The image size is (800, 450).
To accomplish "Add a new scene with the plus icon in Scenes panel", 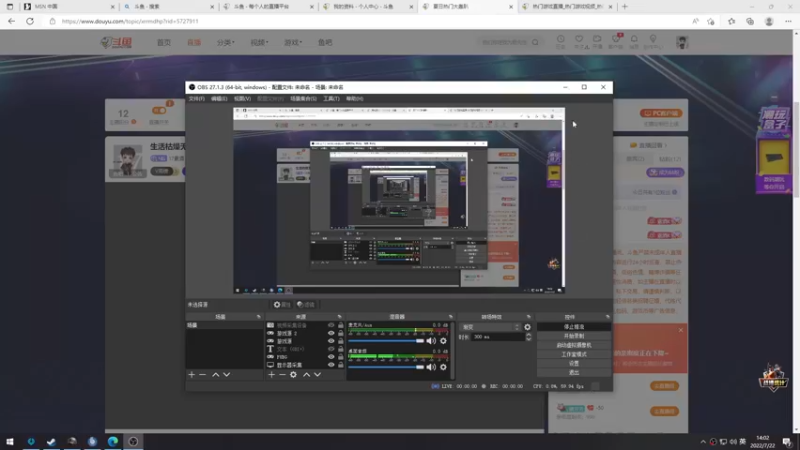I will coord(192,374).
